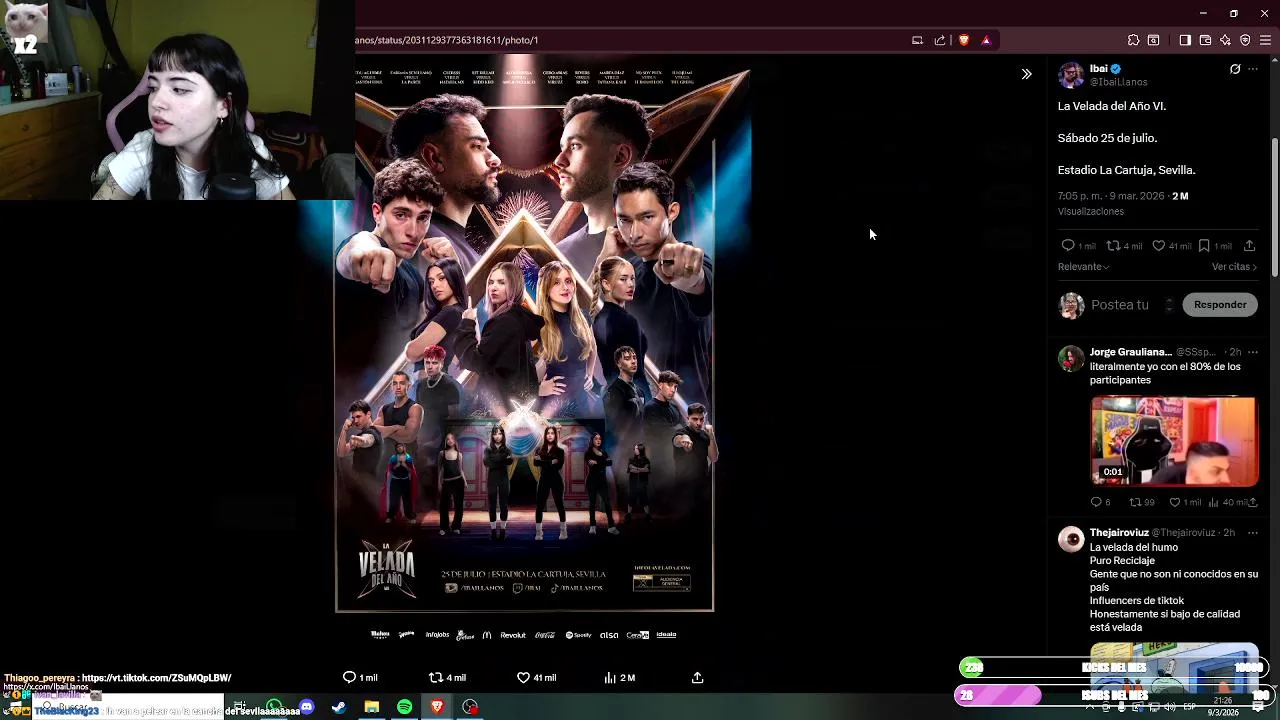Open Thejairoviuz profile name
This screenshot has height=720, width=1280.
[1119, 533]
